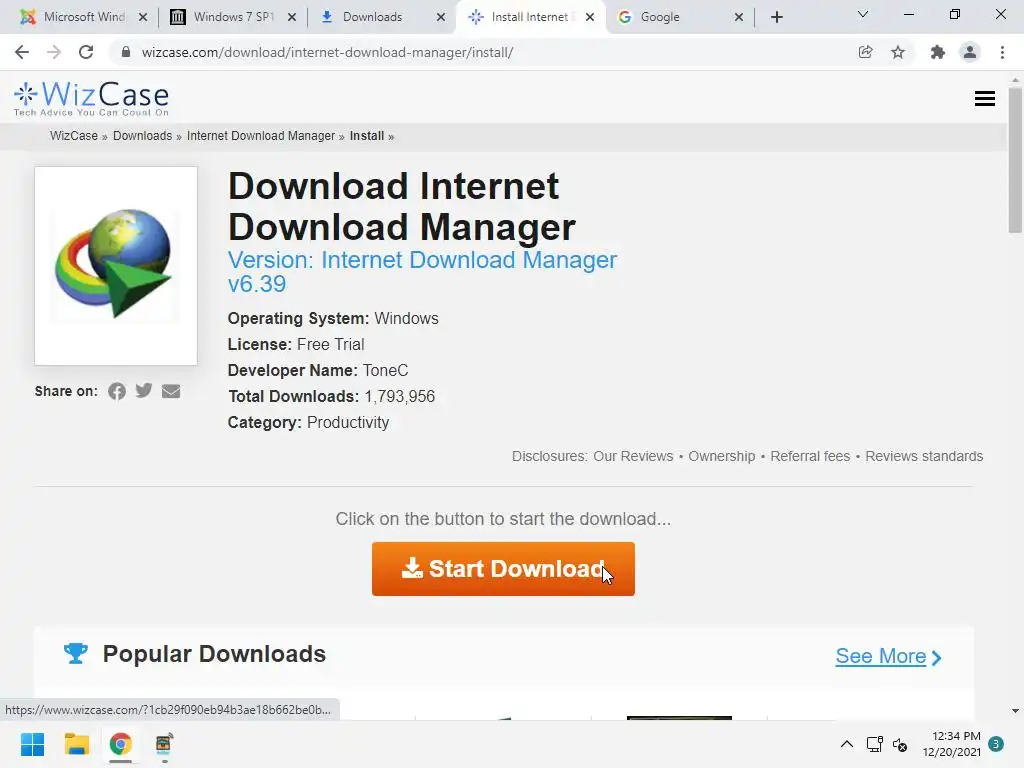Open the extensions puzzle icon
The width and height of the screenshot is (1024, 768).
coord(938,52)
